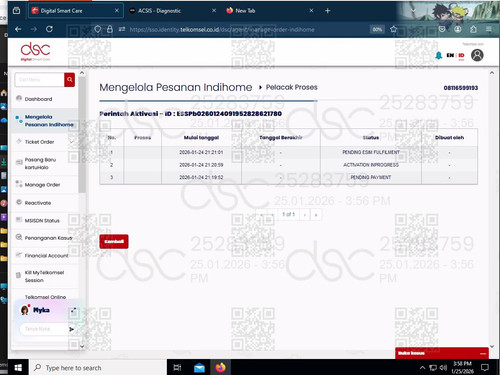Open Dashboard in the sidebar
Viewport: 500px width, 375px height.
(38, 99)
